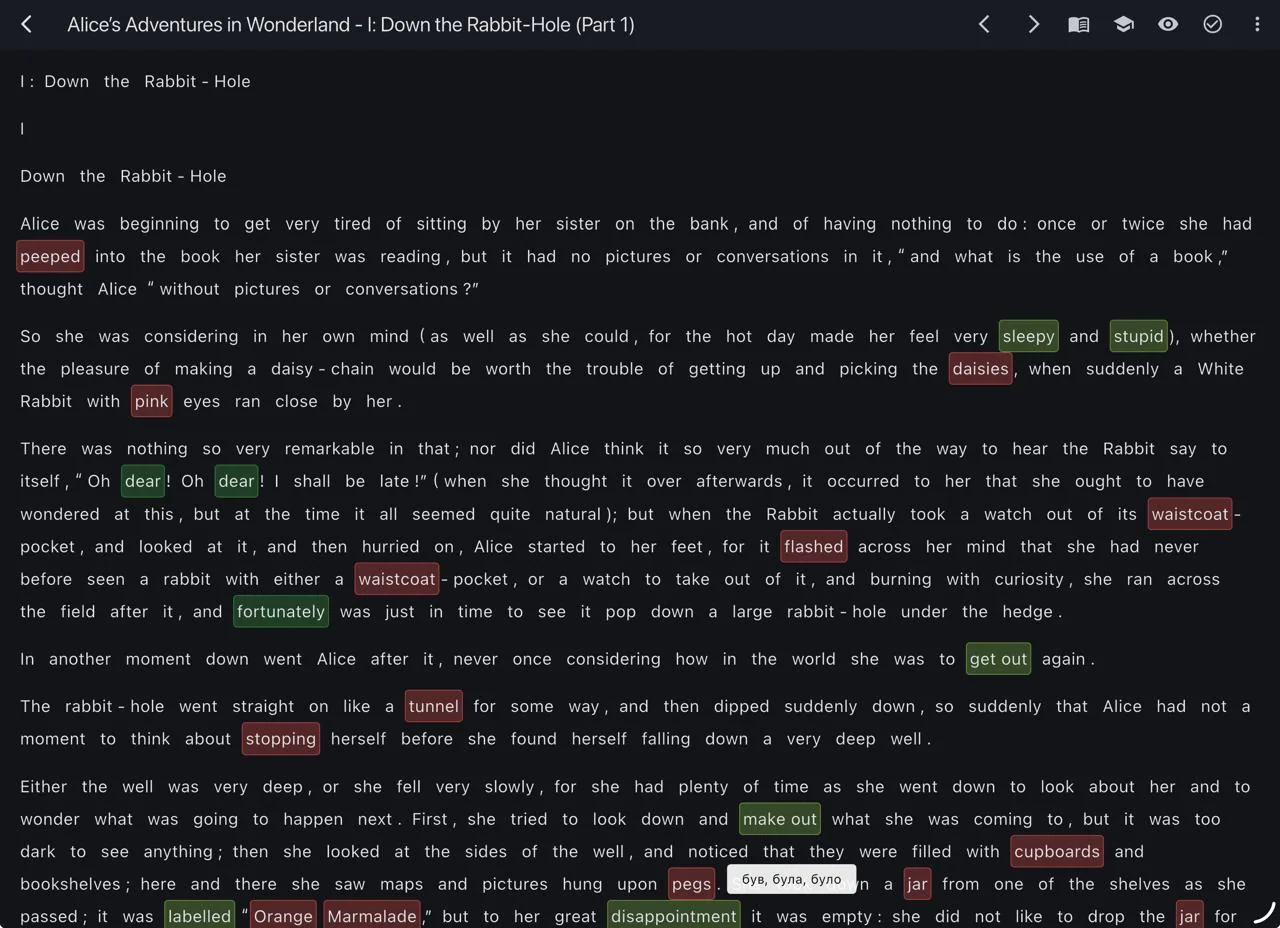Viewport: 1280px width, 928px height.
Task: Click the word "afterwards" in the text
Action: 739,481
